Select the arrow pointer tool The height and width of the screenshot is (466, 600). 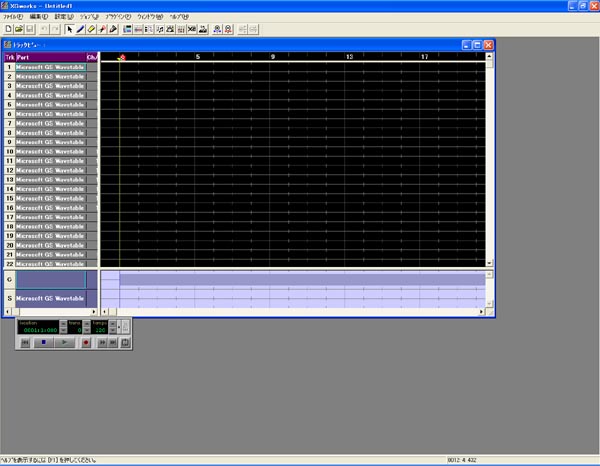point(69,29)
